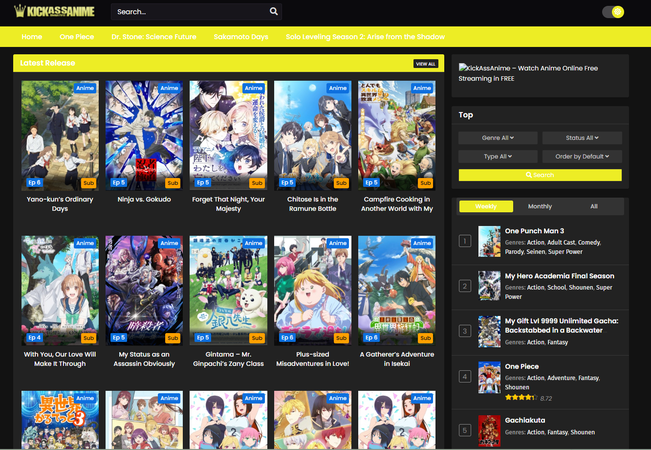Click the VIEW ALL button
Viewport: 651px width, 450px height.
tap(426, 64)
